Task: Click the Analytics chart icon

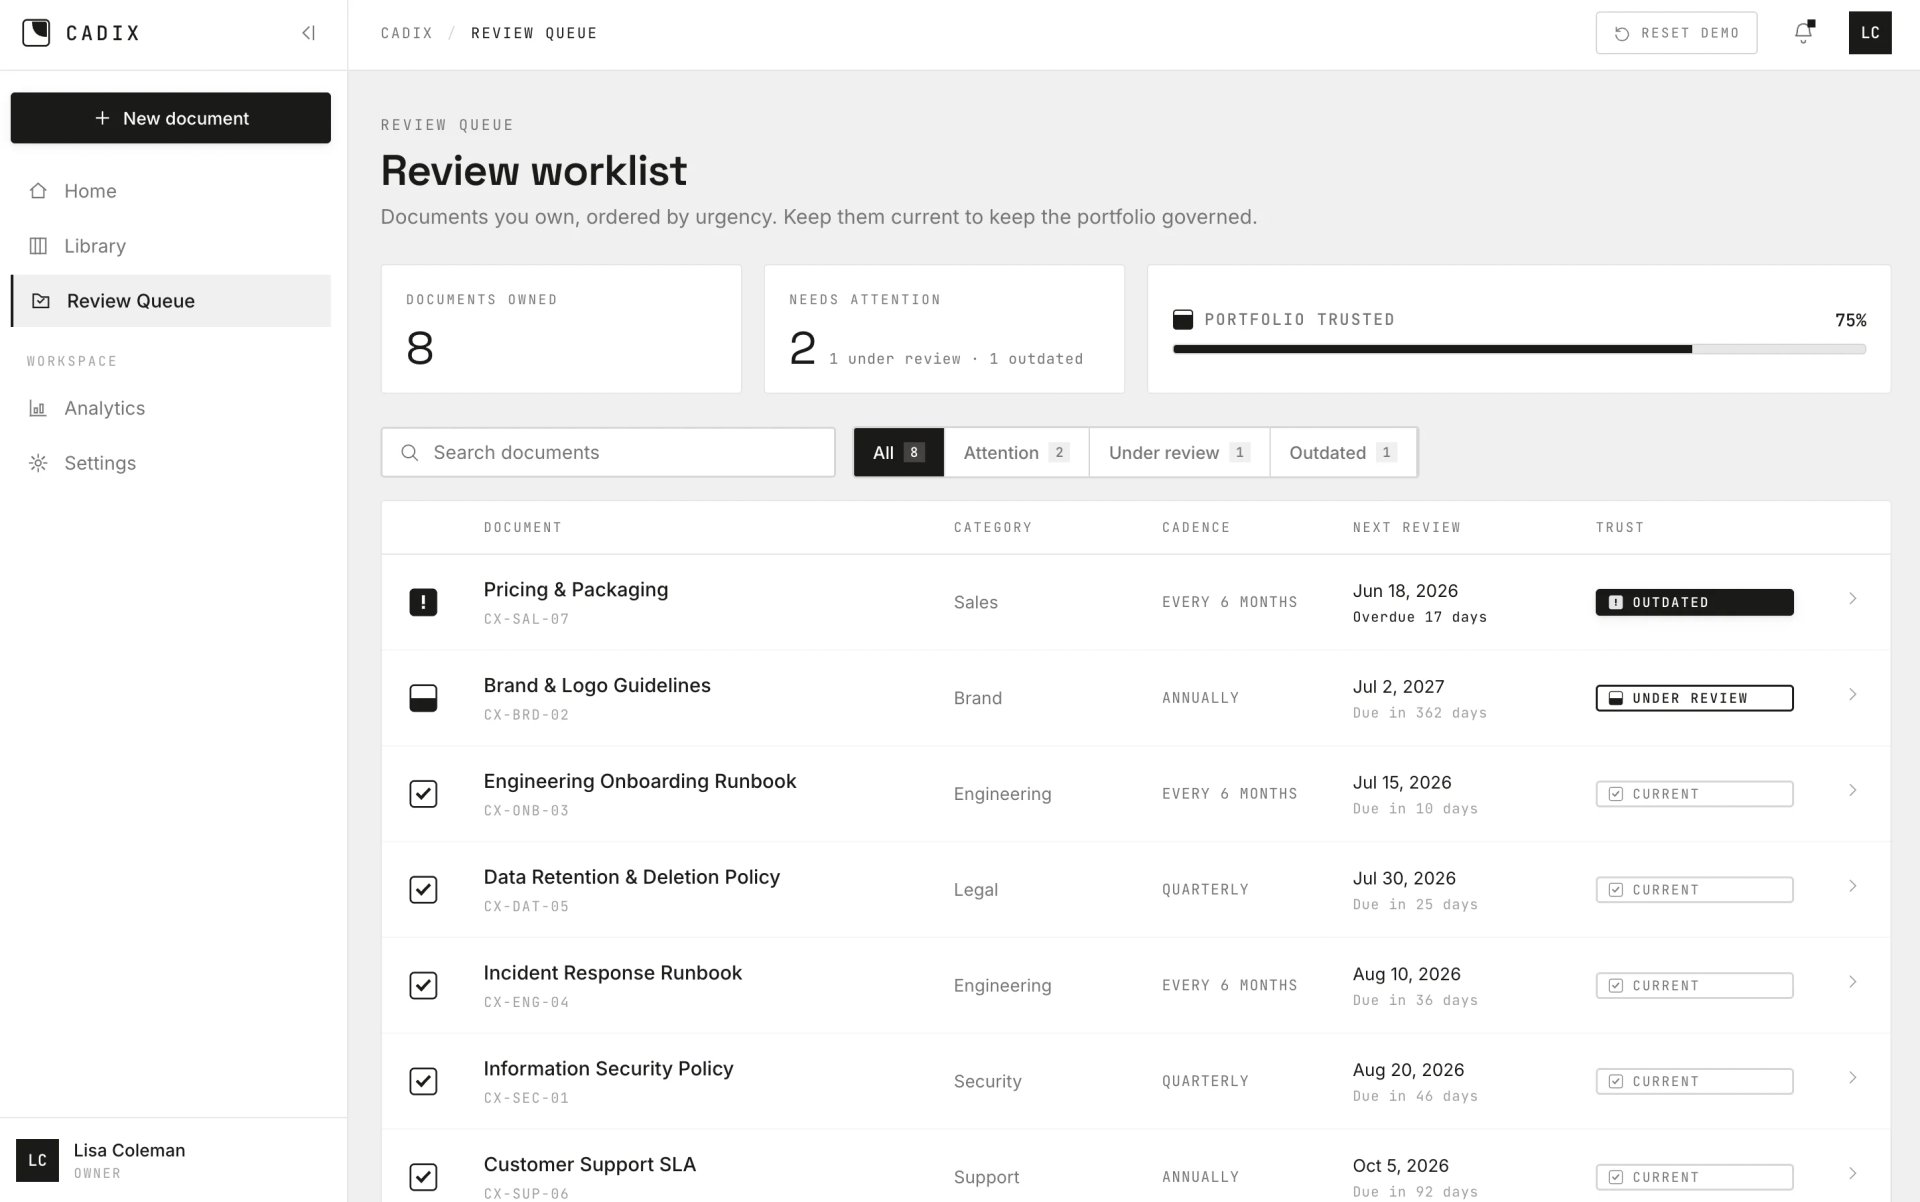Action: [38, 408]
